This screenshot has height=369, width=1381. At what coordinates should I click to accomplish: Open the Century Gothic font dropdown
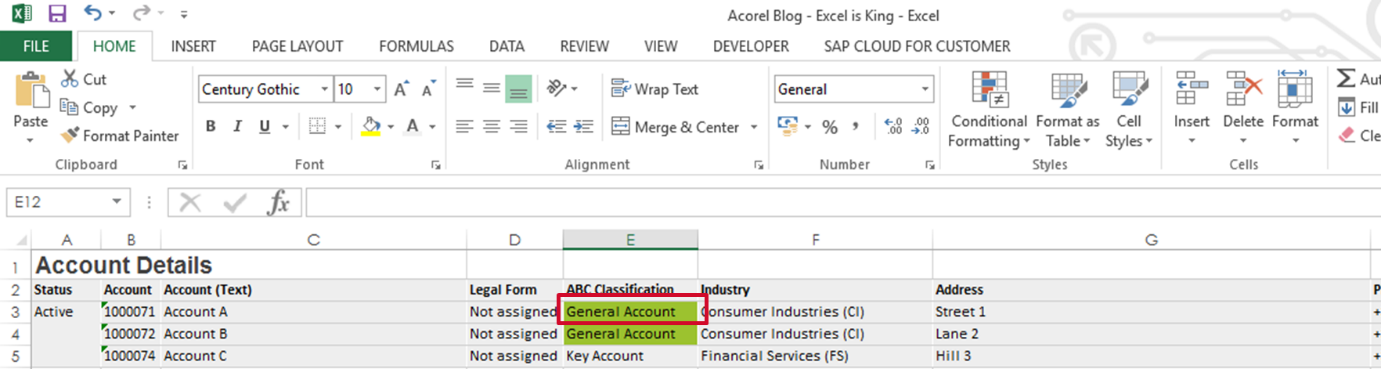tap(324, 89)
